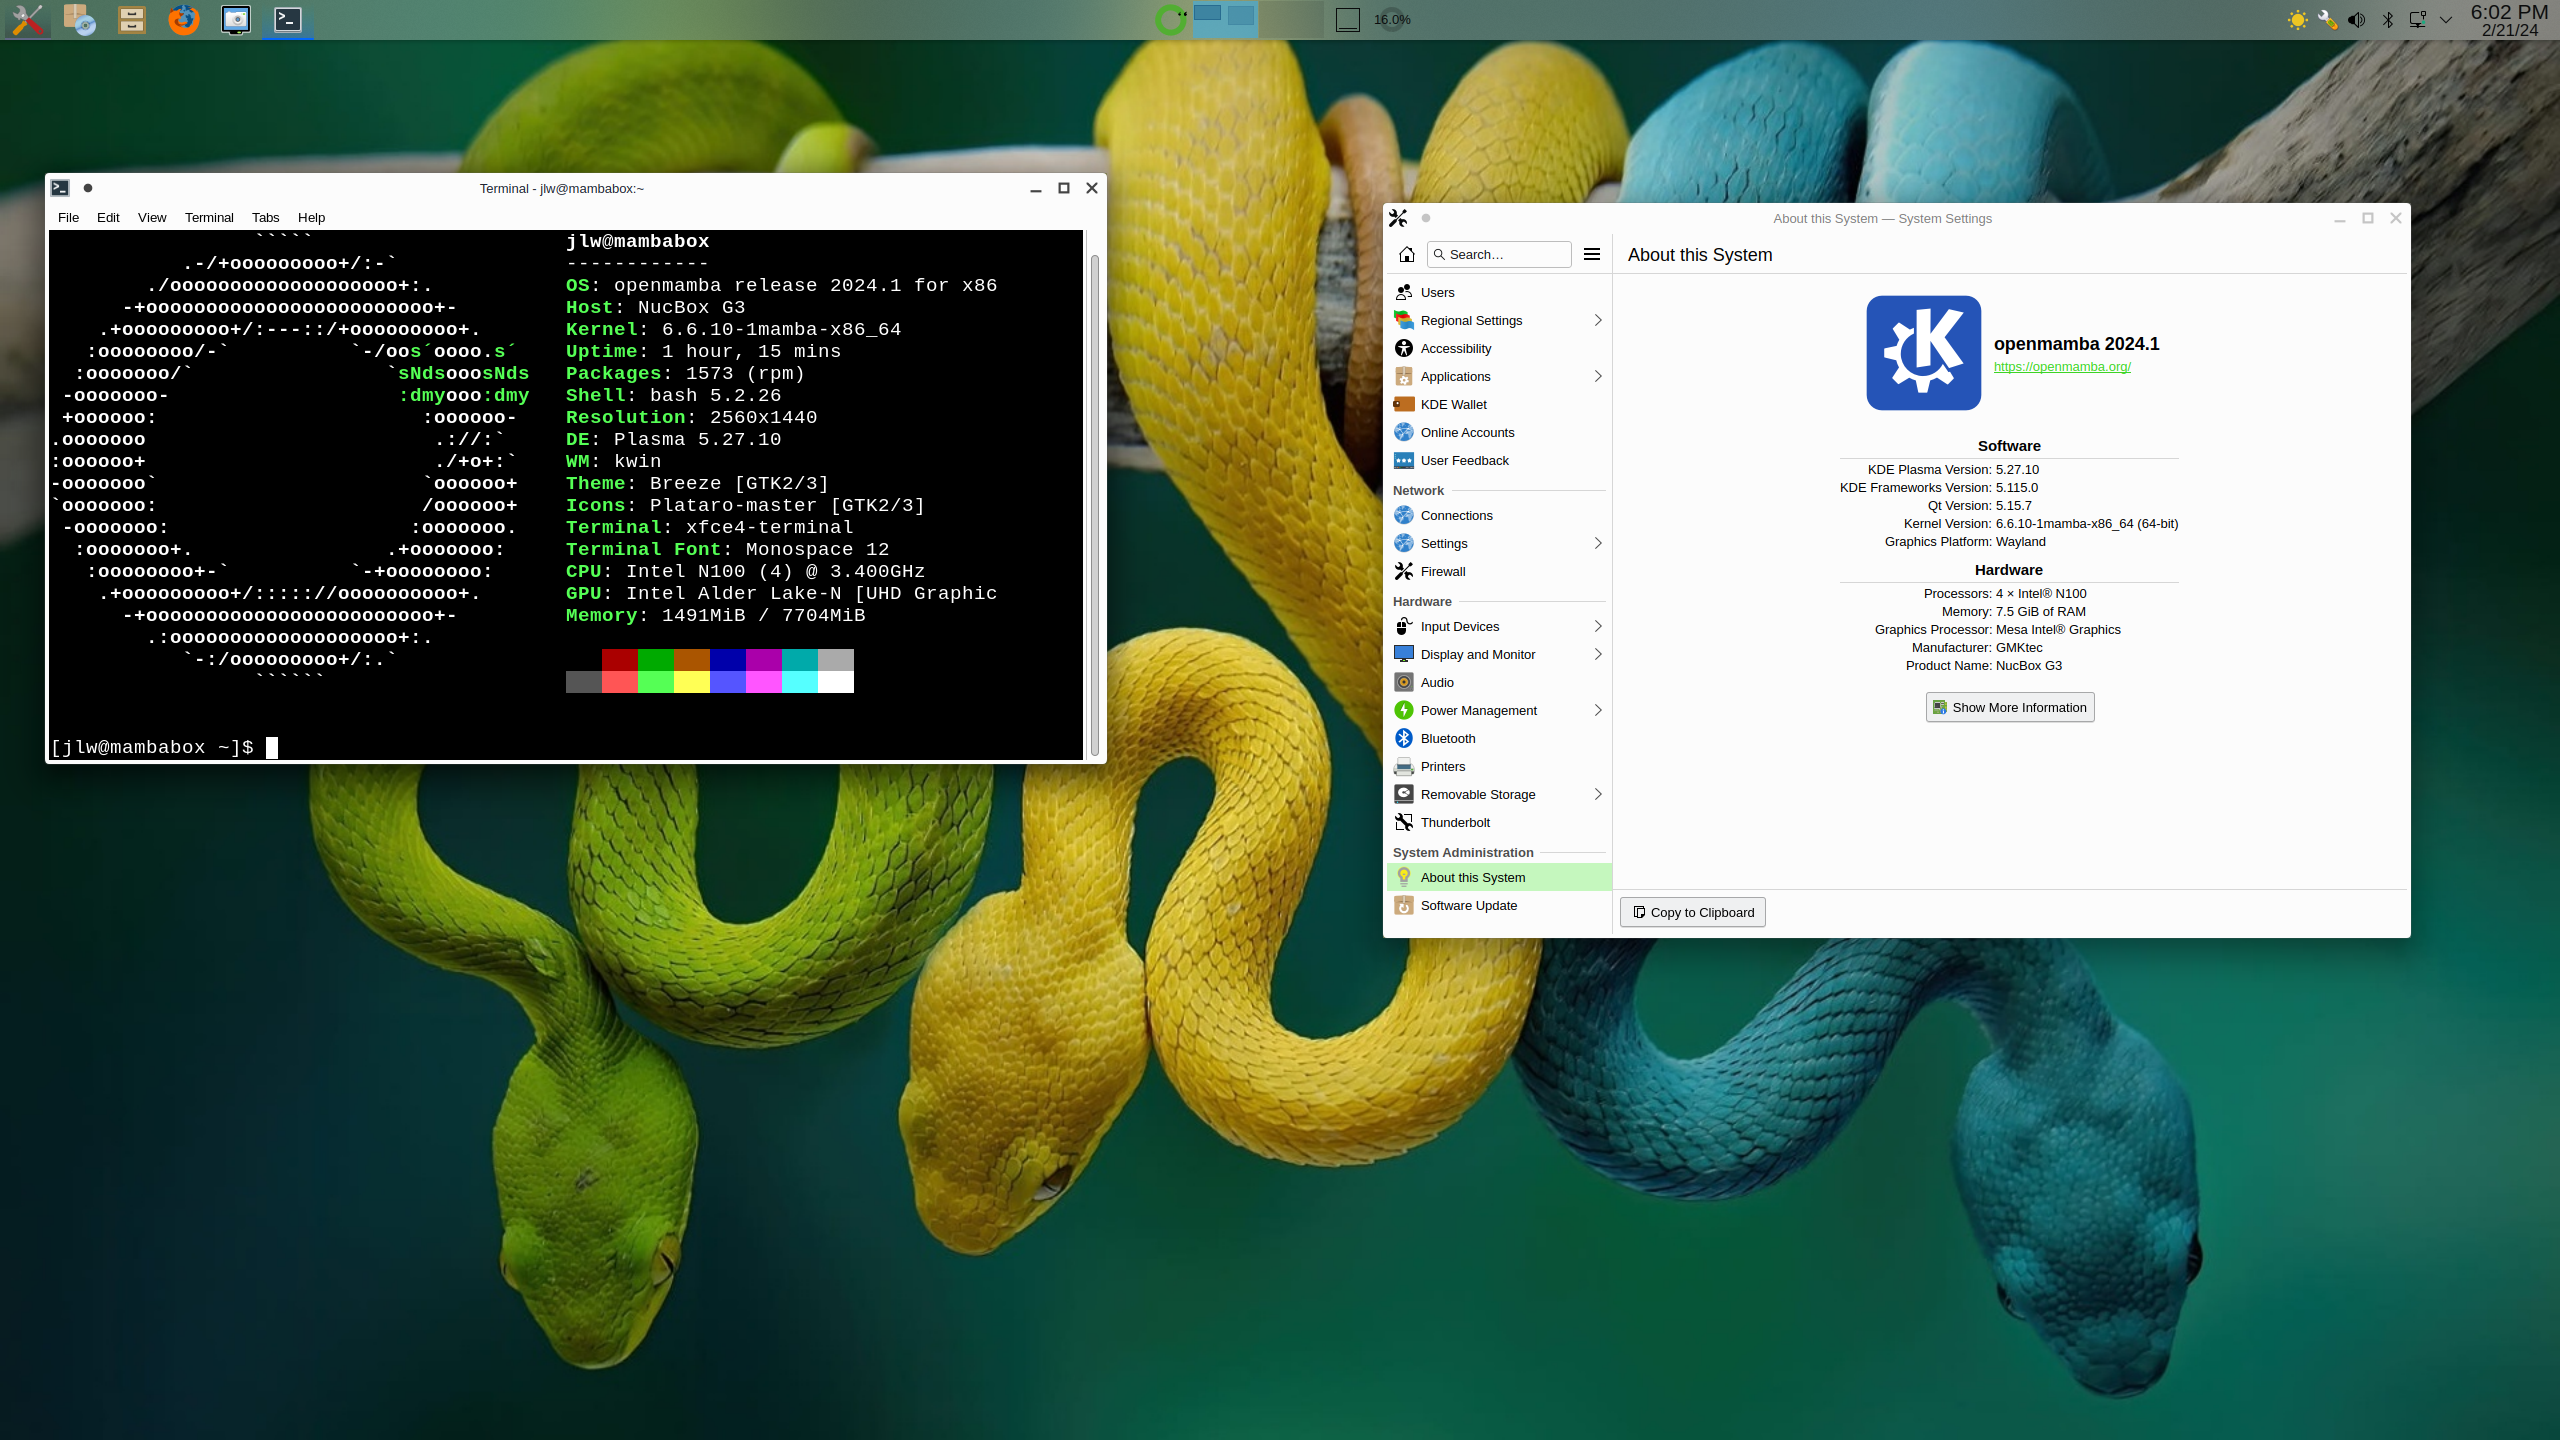Open the network connections tray icon
Image resolution: width=2560 pixels, height=1440 pixels.
click(x=2417, y=20)
